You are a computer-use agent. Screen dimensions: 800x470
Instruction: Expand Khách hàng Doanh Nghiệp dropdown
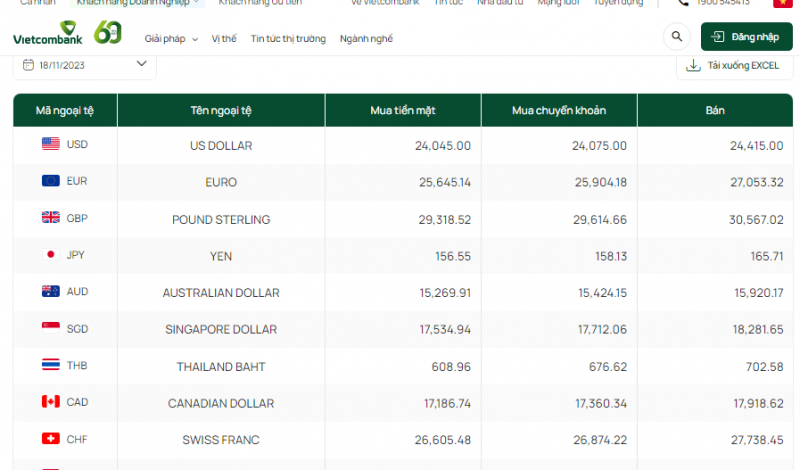140,2
